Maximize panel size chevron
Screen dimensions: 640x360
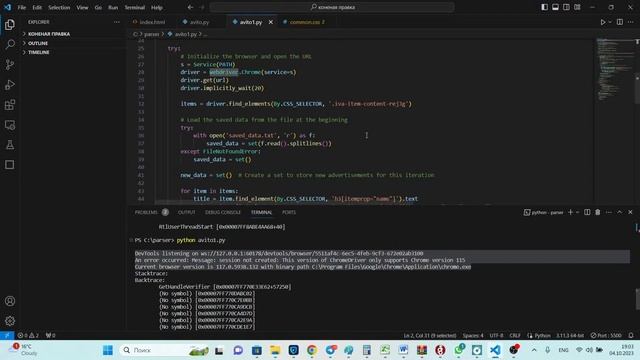point(620,212)
